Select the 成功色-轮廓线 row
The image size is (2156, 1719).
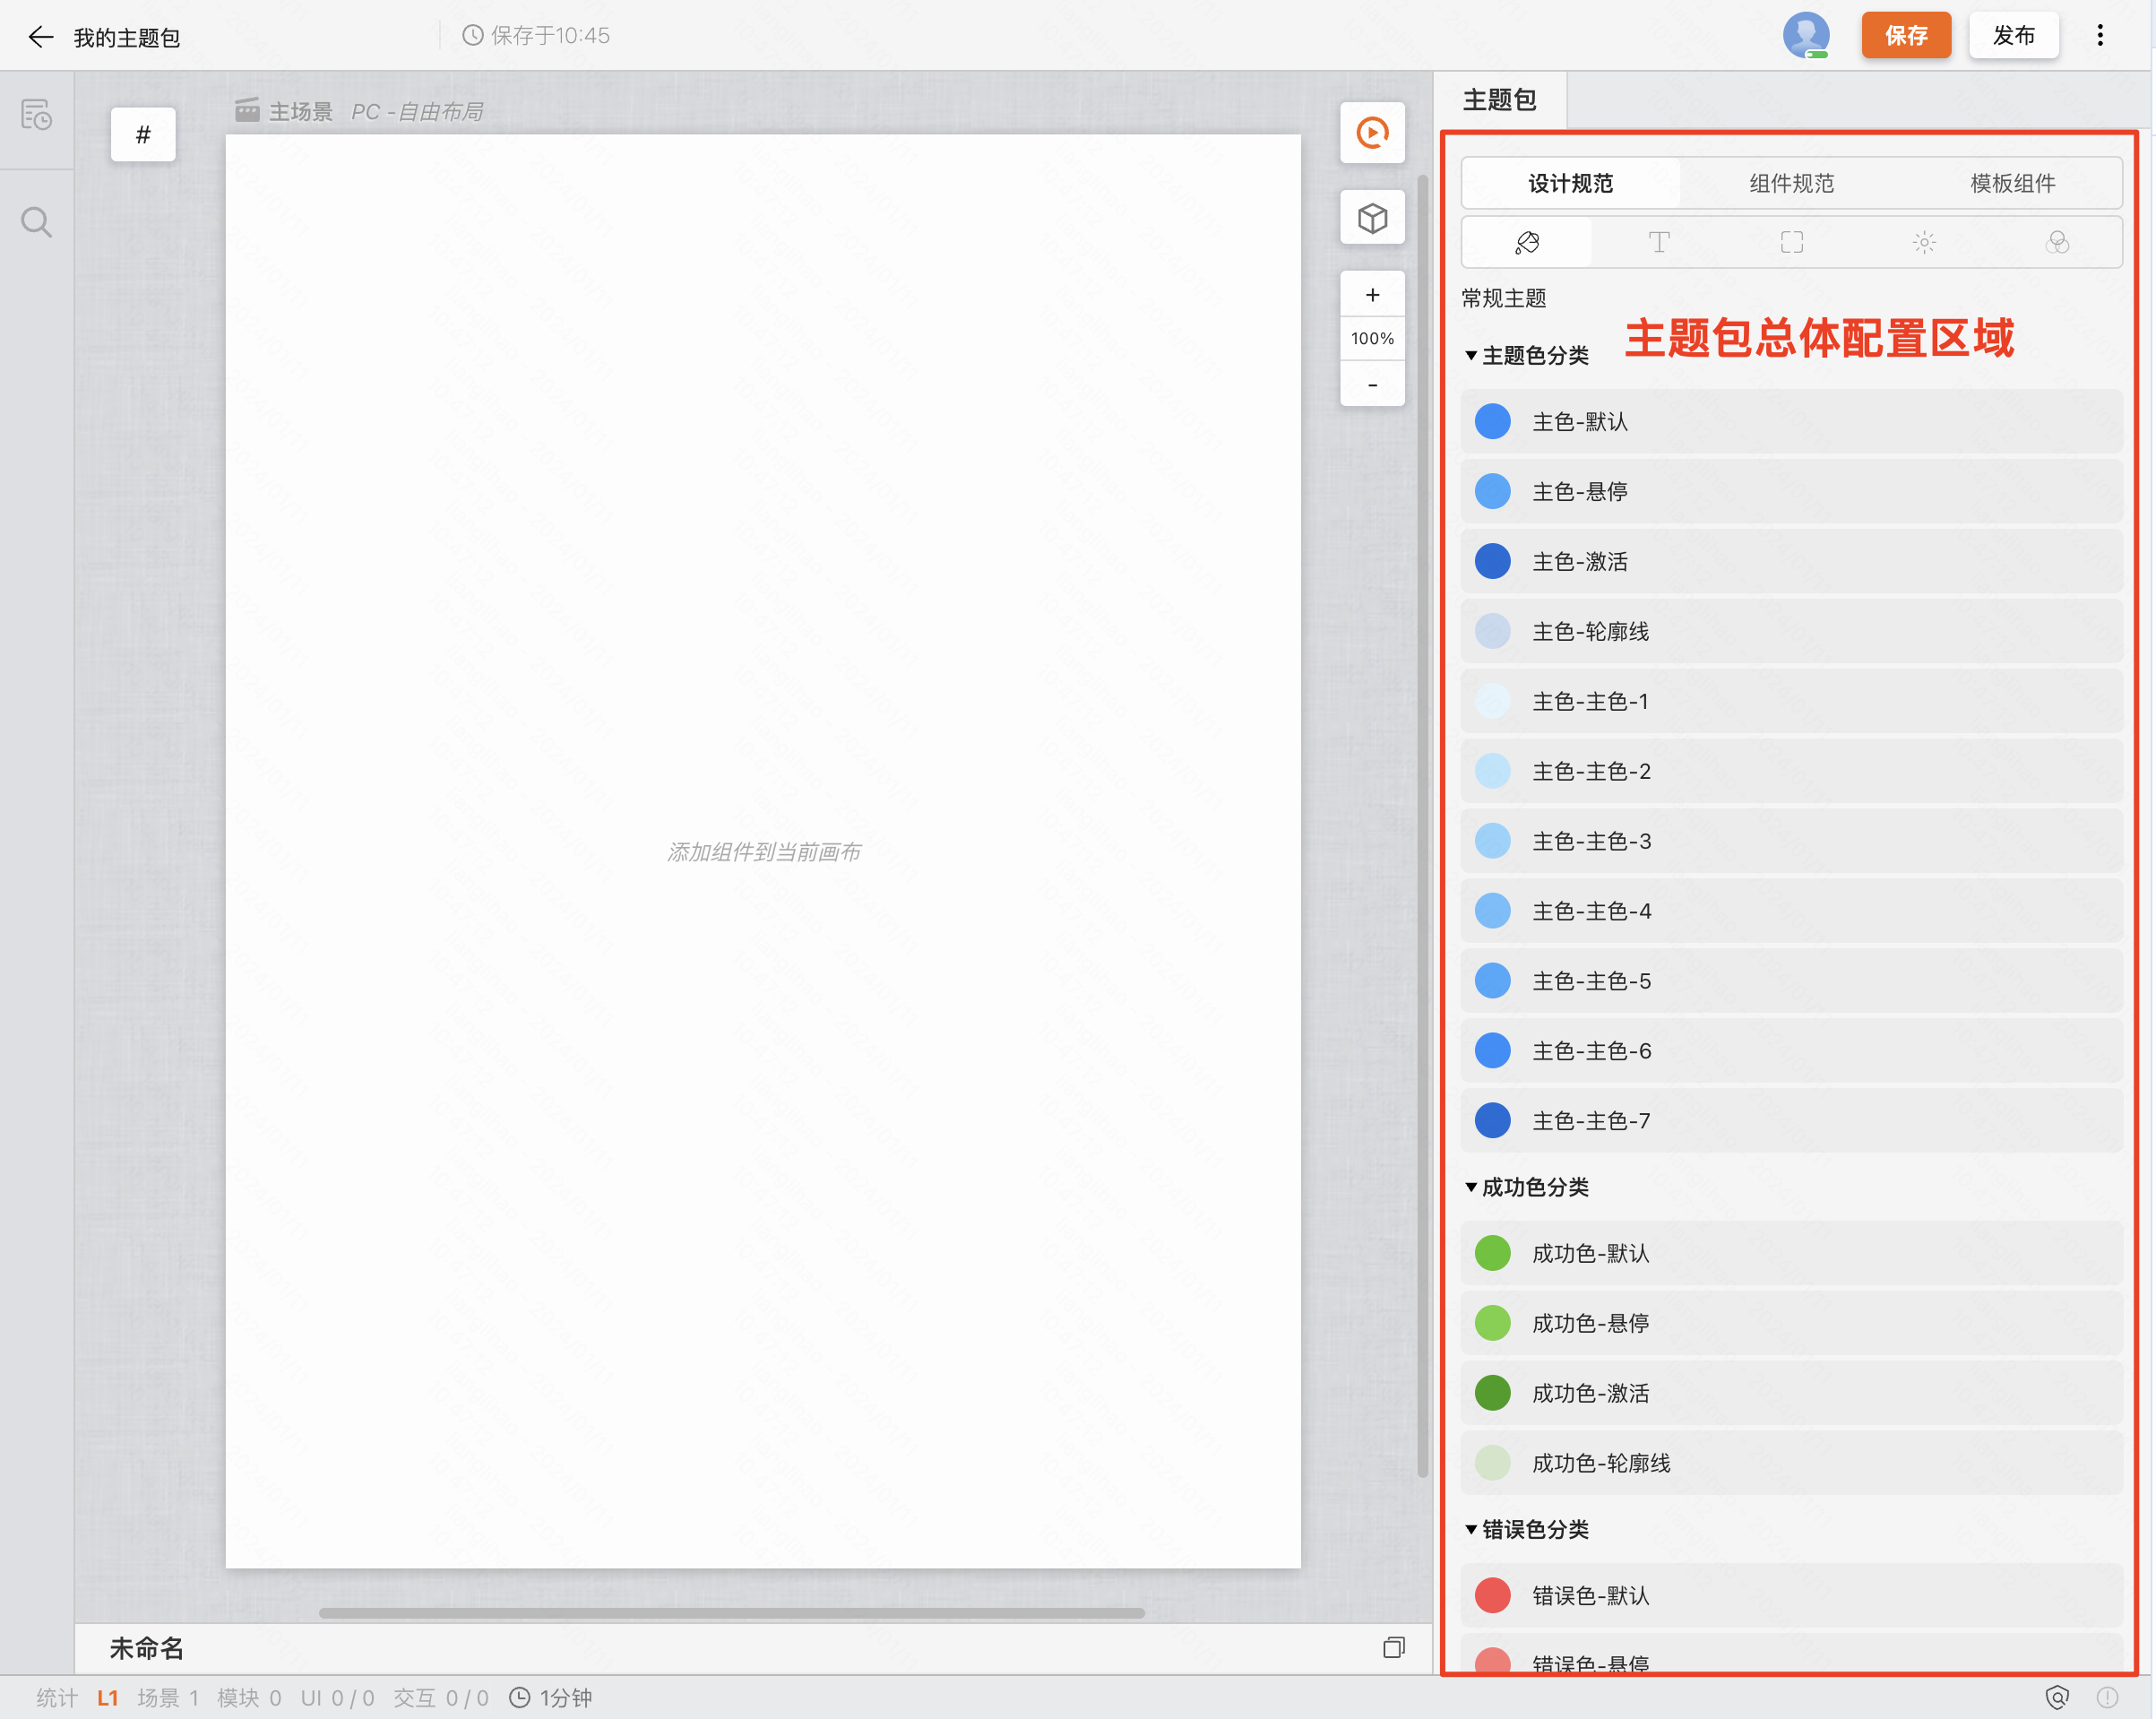tap(1791, 1464)
